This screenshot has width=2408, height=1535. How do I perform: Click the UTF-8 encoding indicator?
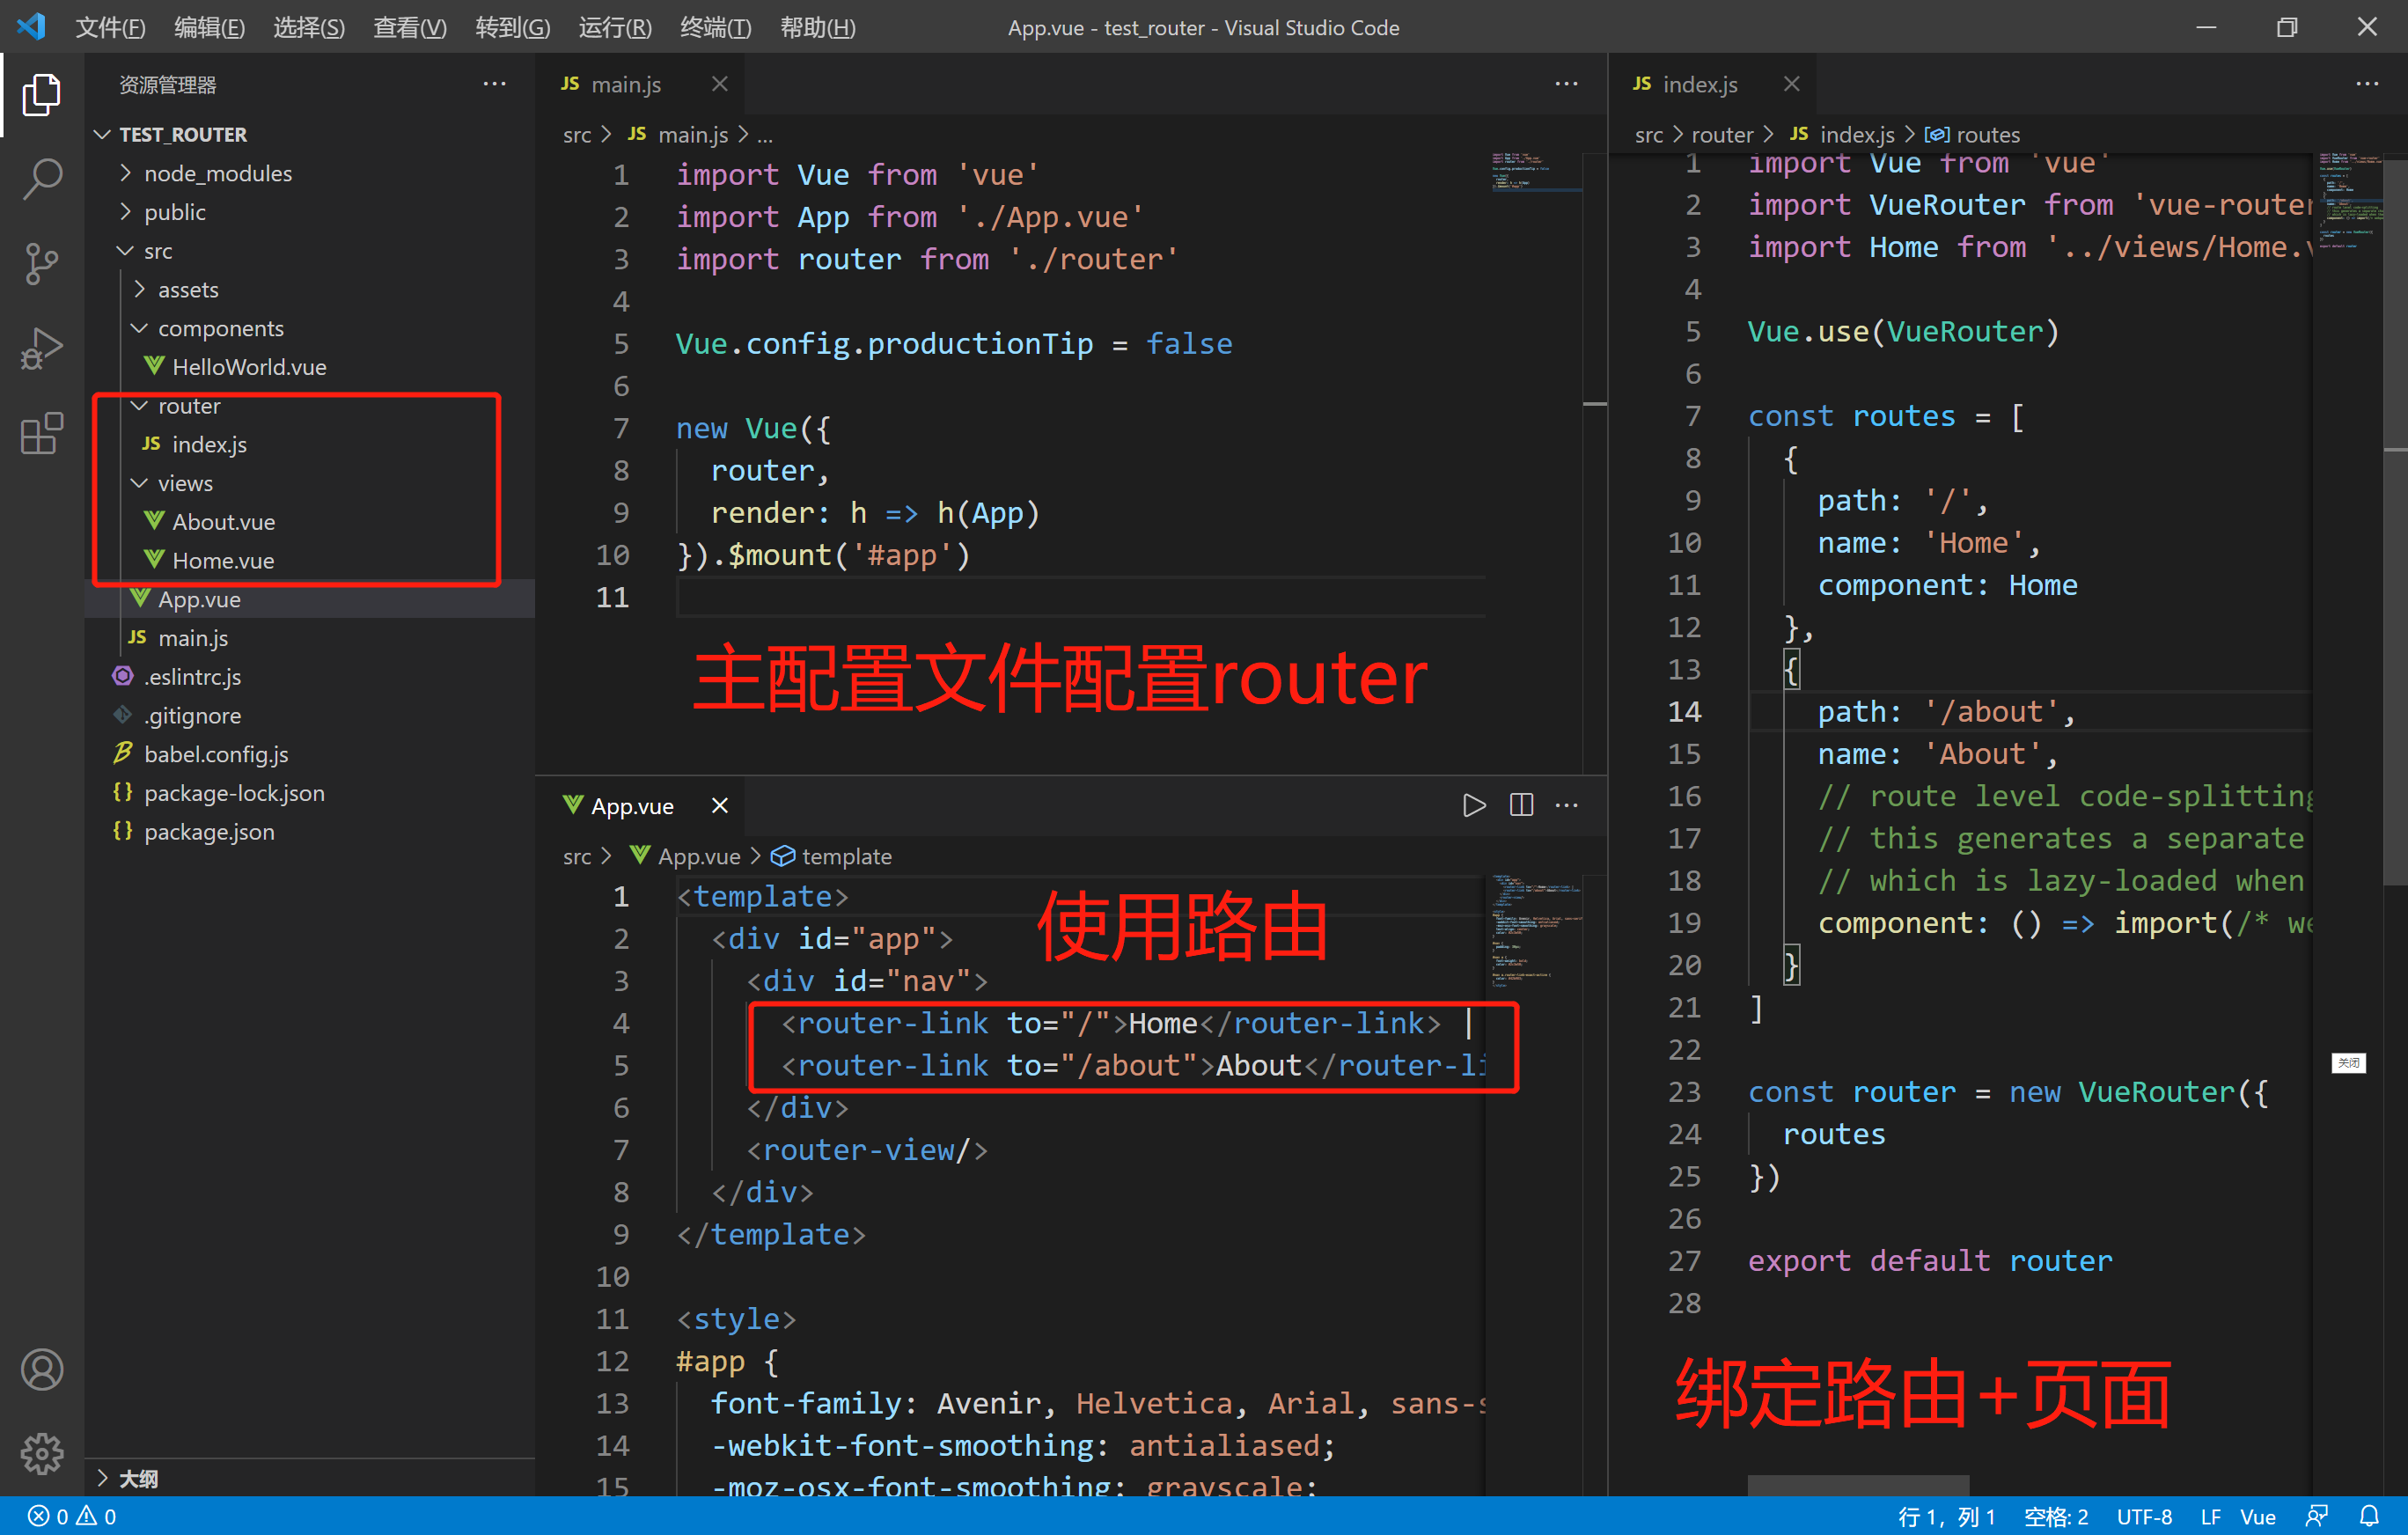coord(2143,1516)
